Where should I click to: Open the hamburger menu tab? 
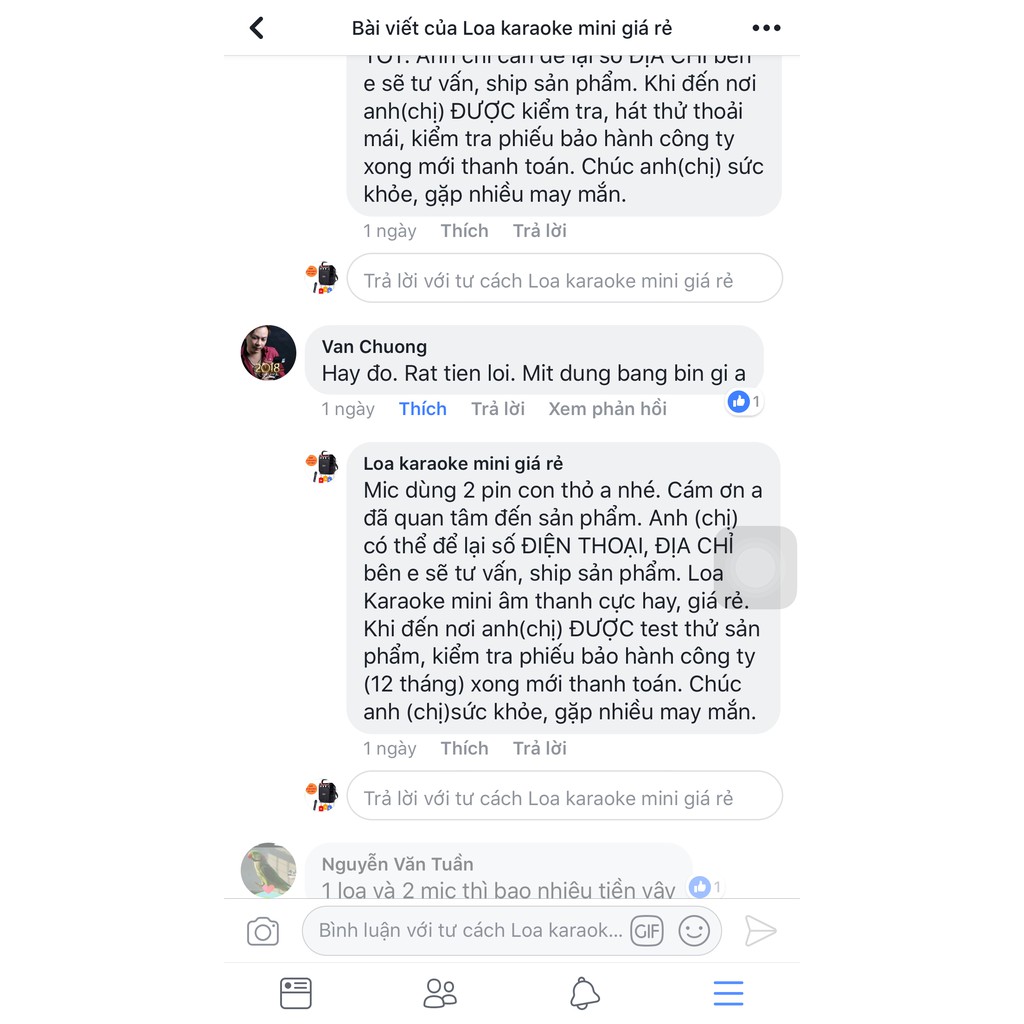[728, 993]
